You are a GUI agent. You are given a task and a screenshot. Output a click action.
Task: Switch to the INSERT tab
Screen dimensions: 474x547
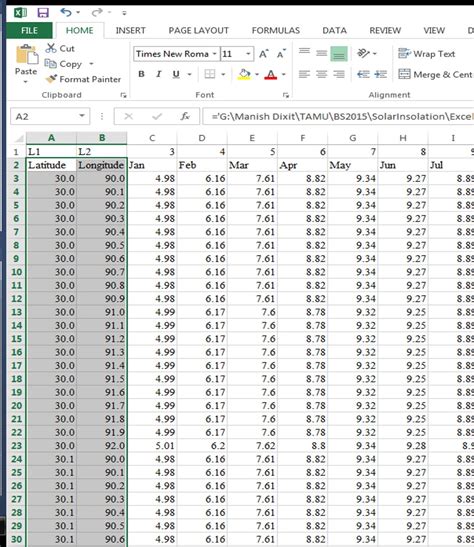tap(130, 30)
